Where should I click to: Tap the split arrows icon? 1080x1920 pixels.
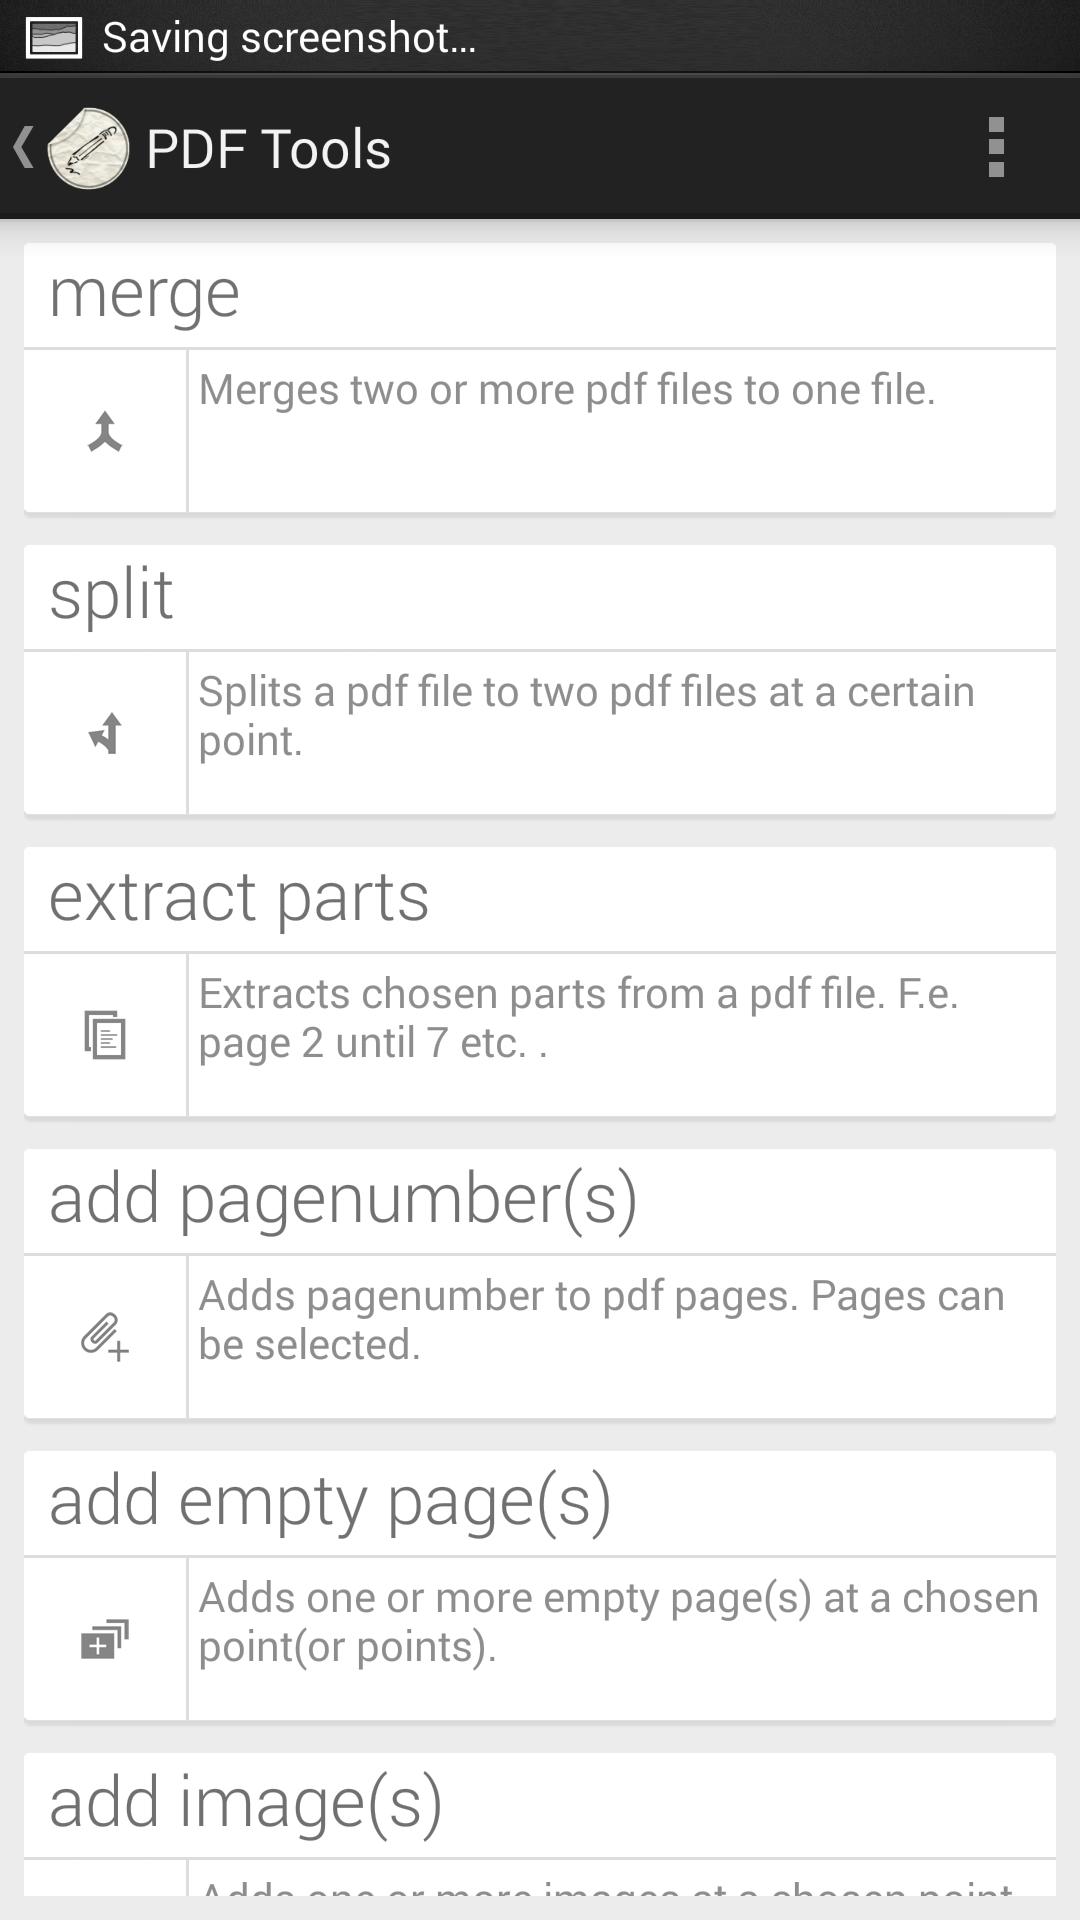[104, 732]
